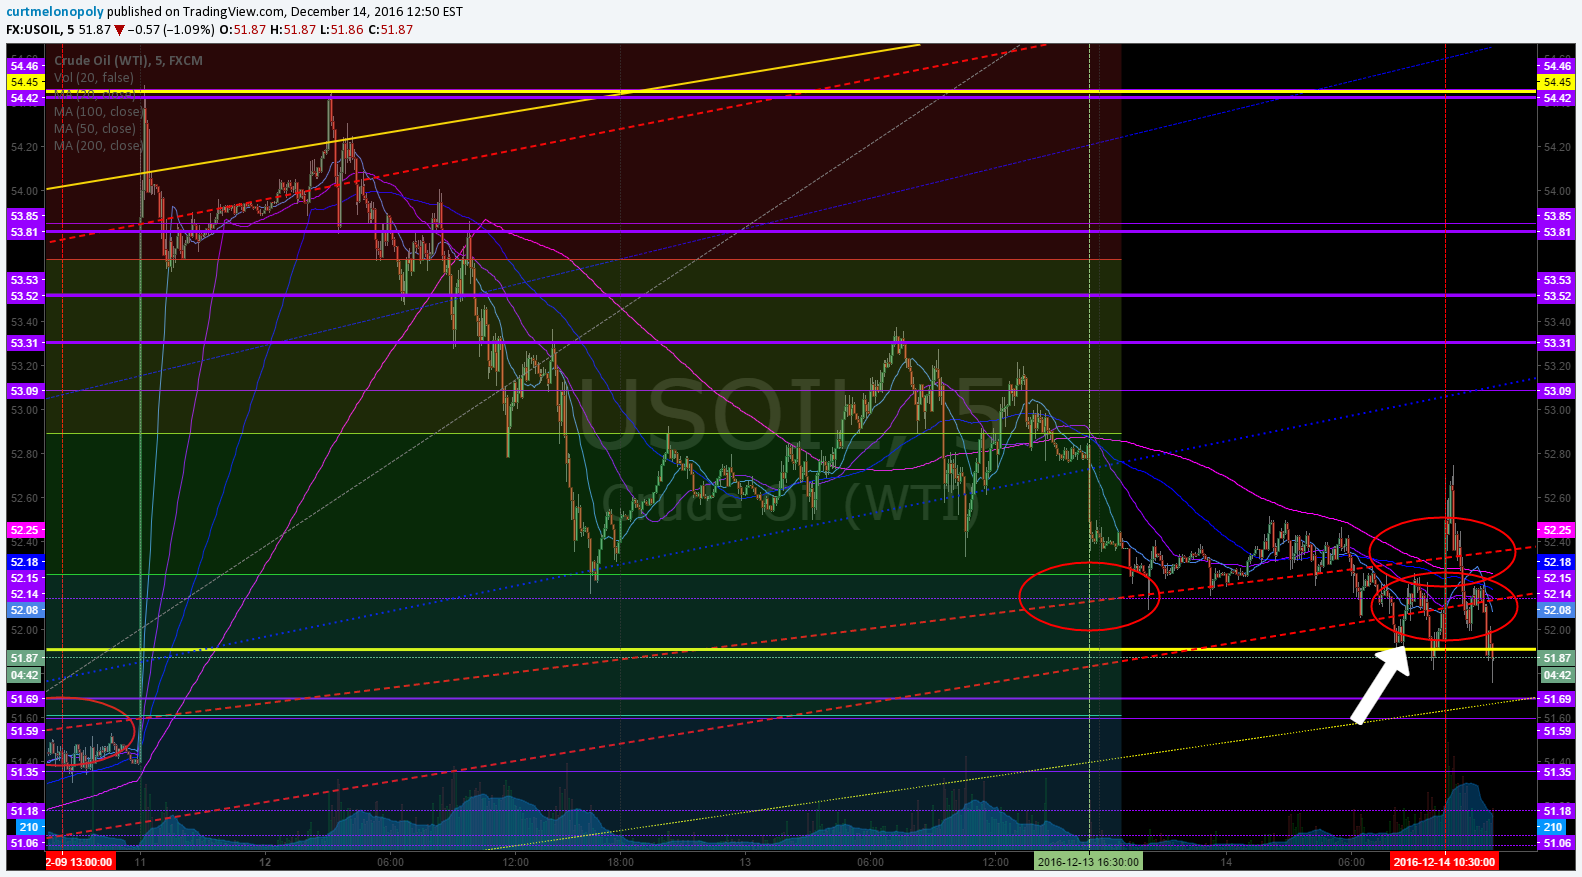Click the 18:00 label on the time axis
The width and height of the screenshot is (1582, 877).
click(x=620, y=862)
